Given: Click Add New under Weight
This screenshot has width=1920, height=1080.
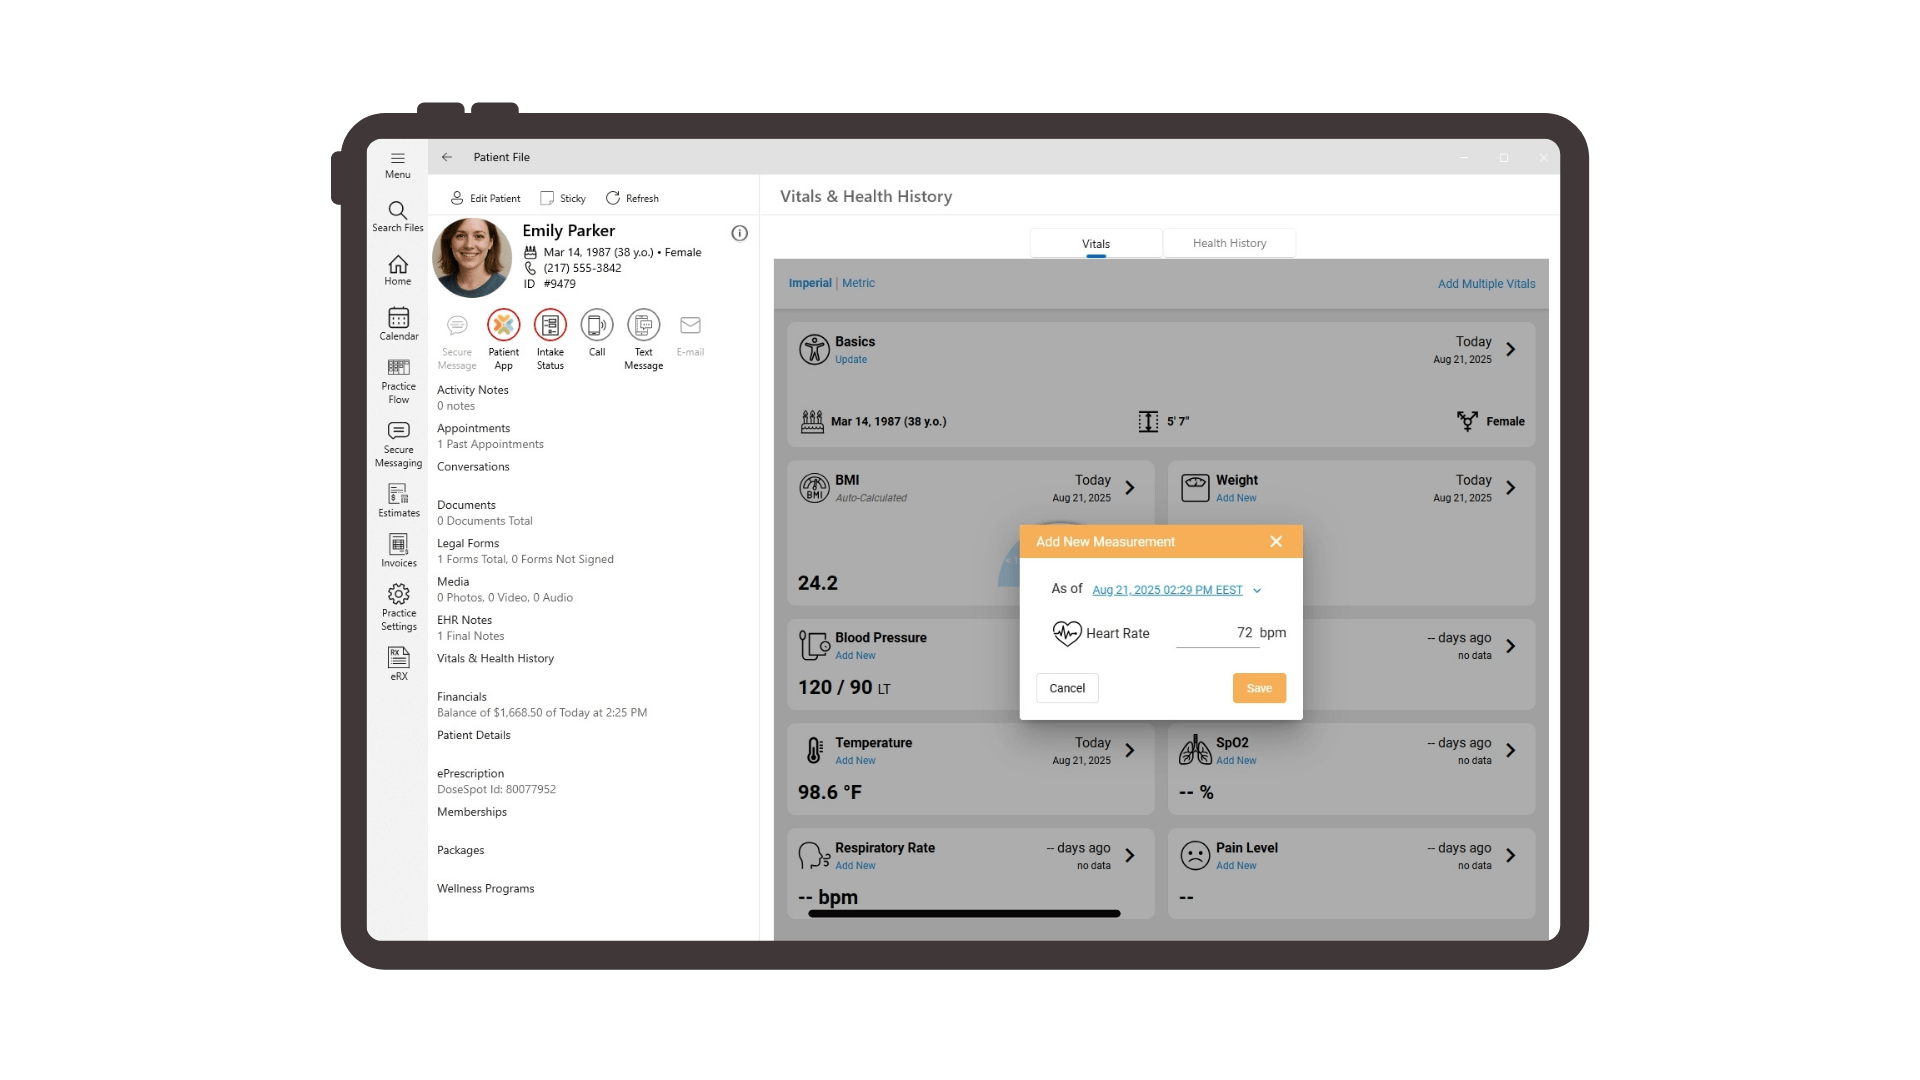Looking at the screenshot, I should pos(1236,498).
